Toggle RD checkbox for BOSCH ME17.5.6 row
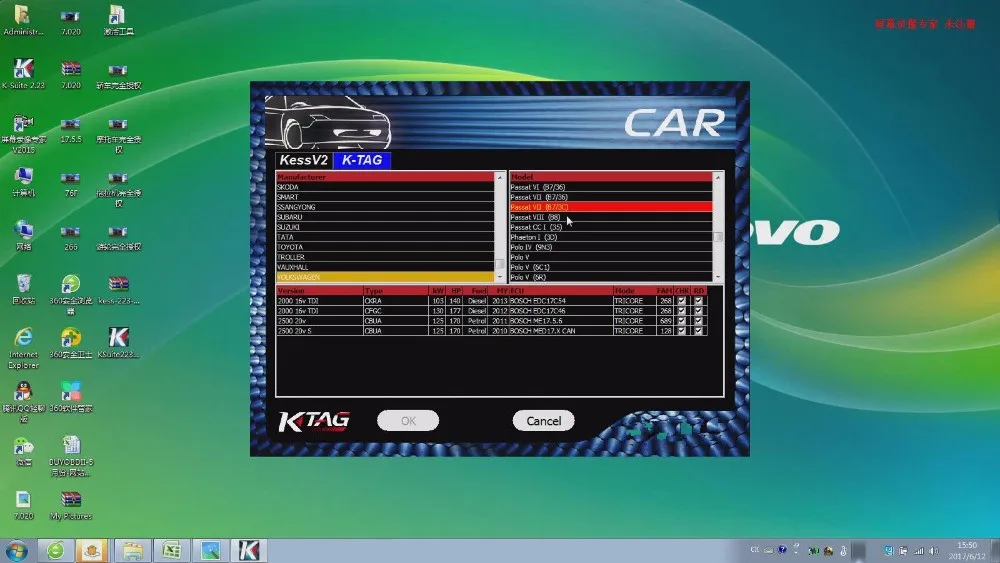The height and width of the screenshot is (563, 1000). (698, 321)
